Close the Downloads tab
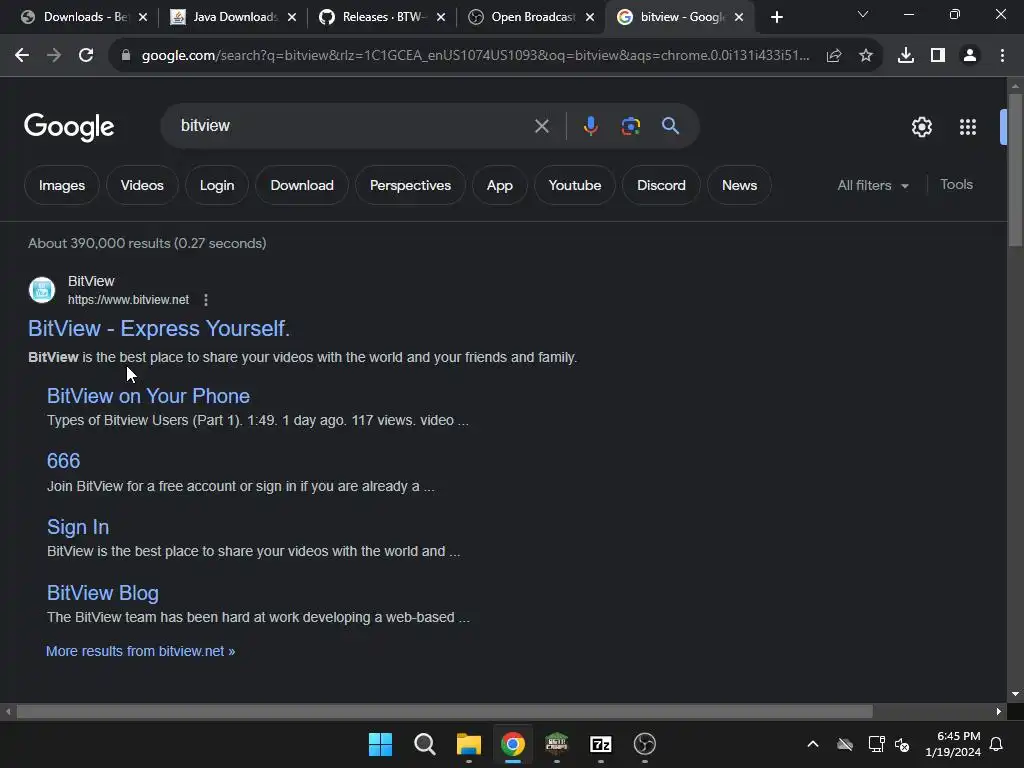1024x768 pixels. tap(143, 17)
